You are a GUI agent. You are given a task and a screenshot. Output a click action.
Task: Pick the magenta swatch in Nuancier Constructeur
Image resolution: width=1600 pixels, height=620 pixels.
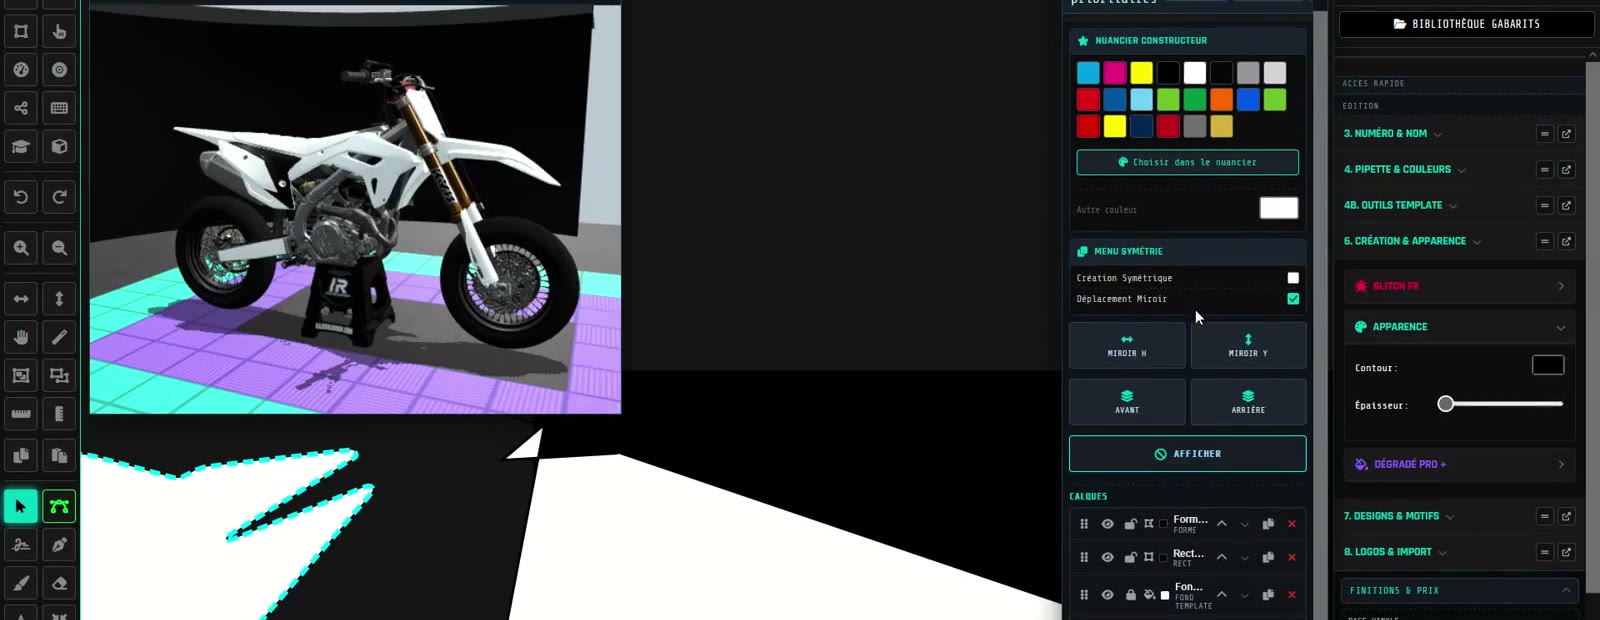[1115, 73]
